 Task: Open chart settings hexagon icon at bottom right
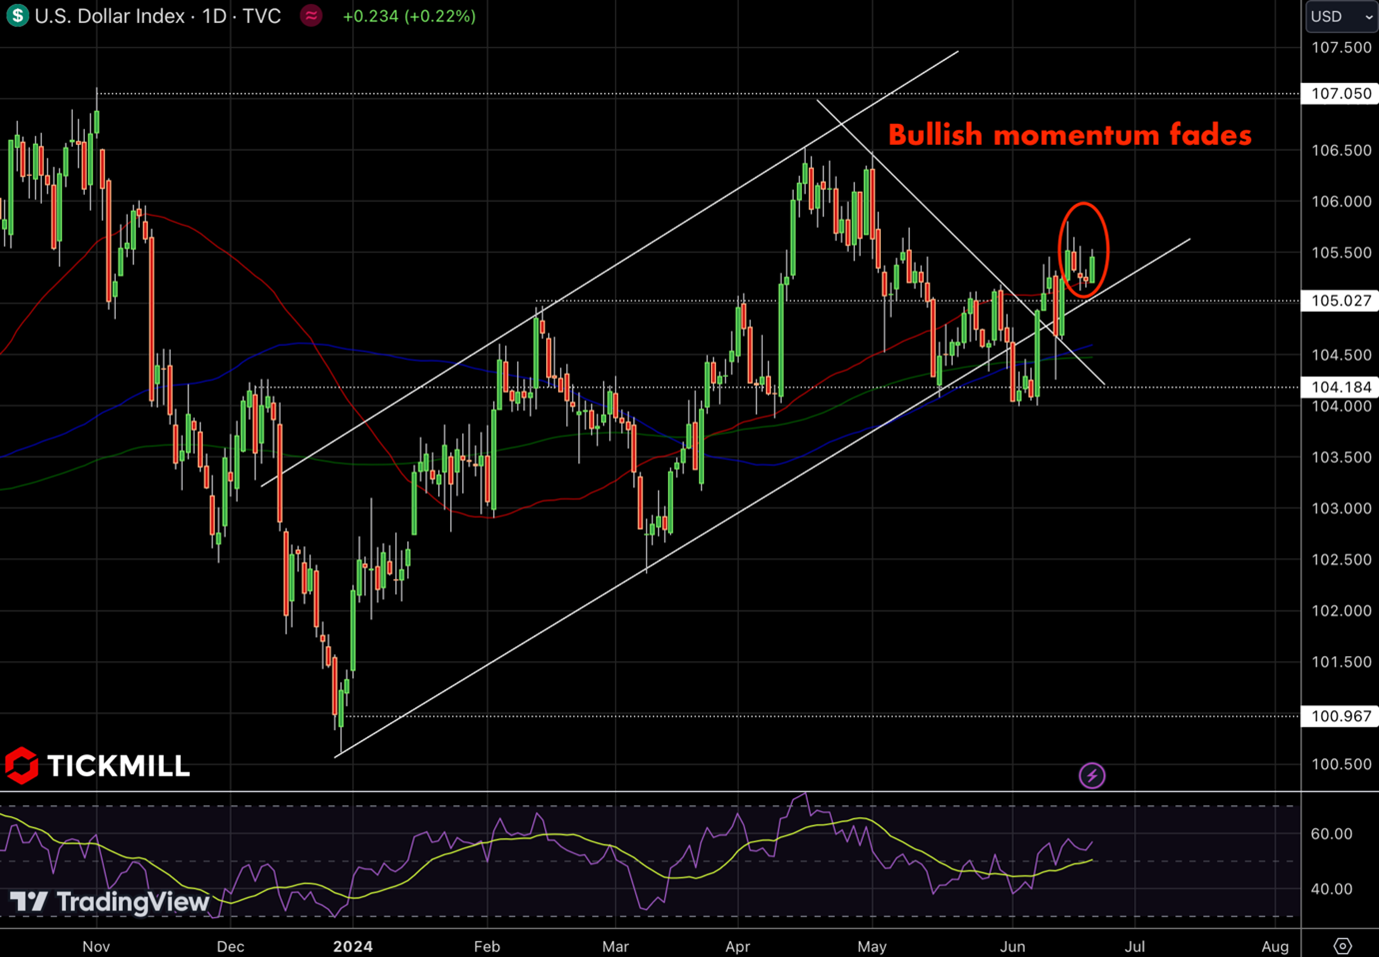coord(1343,946)
